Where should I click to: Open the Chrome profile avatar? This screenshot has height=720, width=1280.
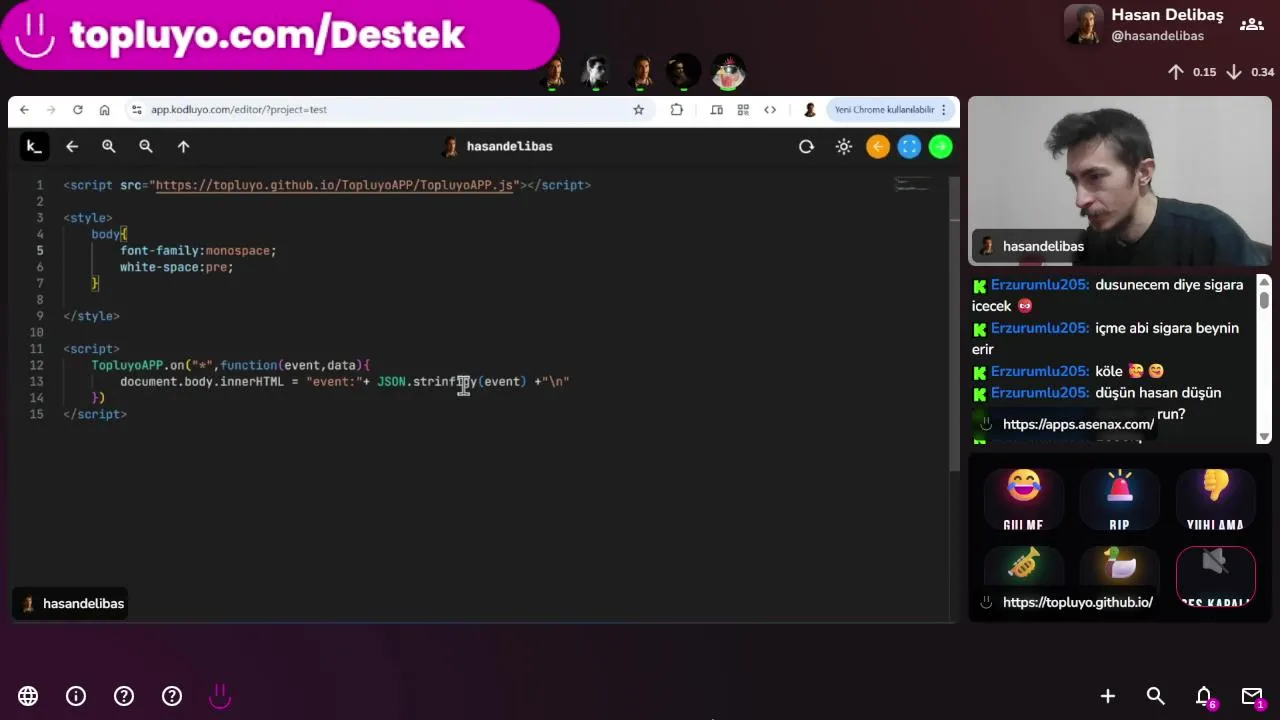(x=810, y=110)
